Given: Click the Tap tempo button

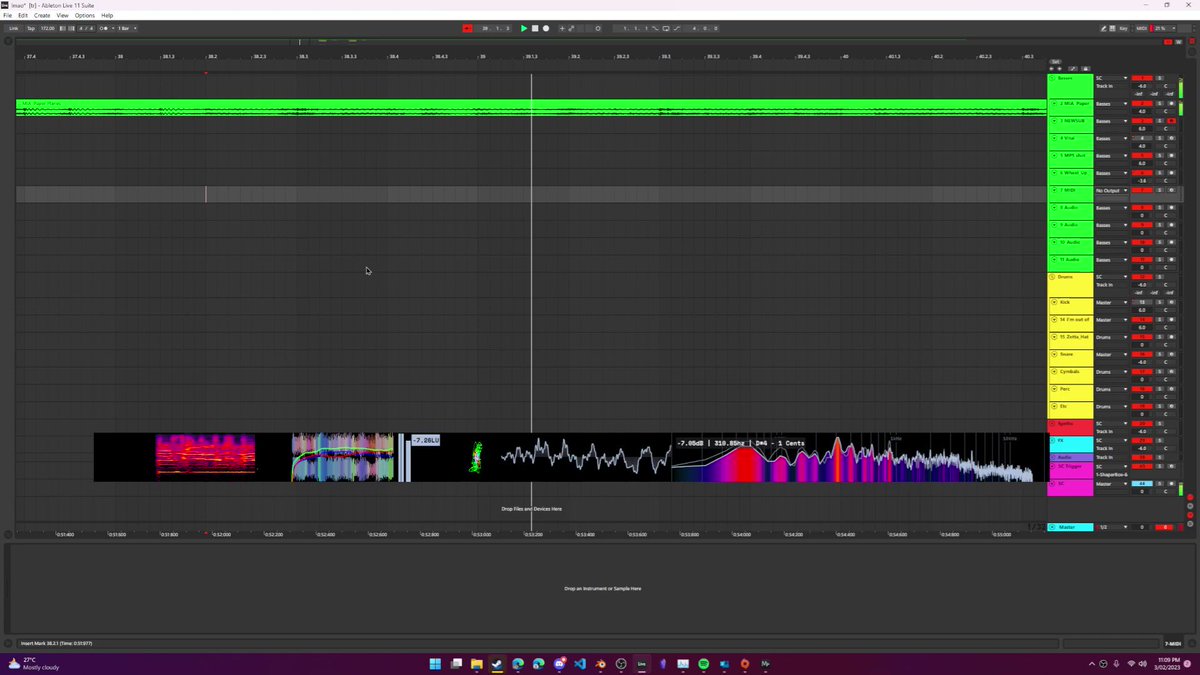Looking at the screenshot, I should click(x=31, y=28).
